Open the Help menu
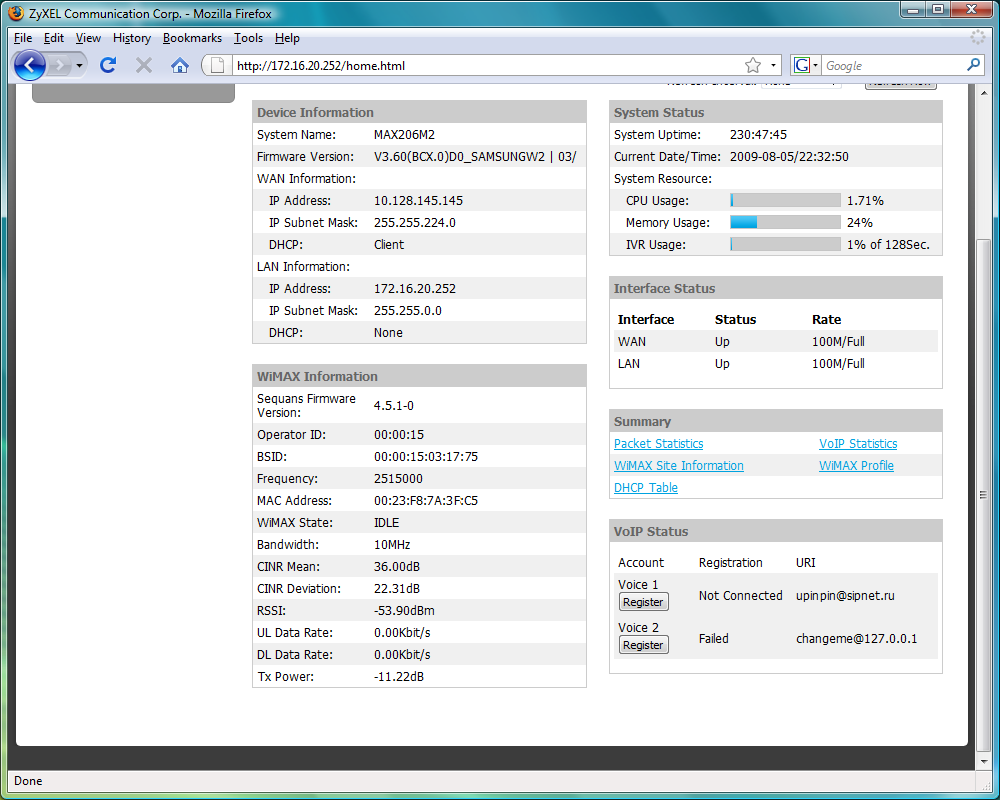This screenshot has width=1000, height=800. point(287,38)
